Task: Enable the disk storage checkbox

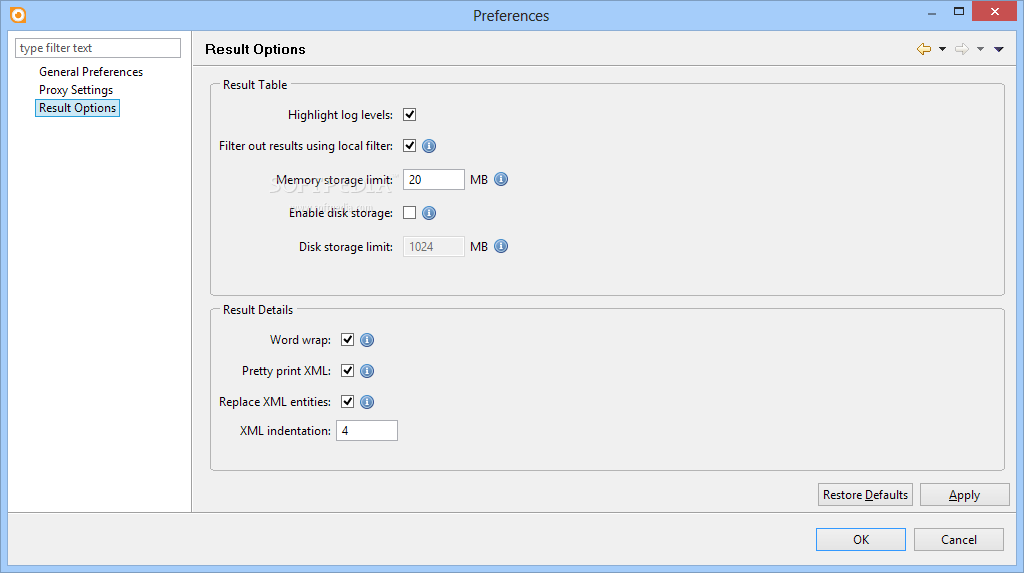Action: coord(409,212)
